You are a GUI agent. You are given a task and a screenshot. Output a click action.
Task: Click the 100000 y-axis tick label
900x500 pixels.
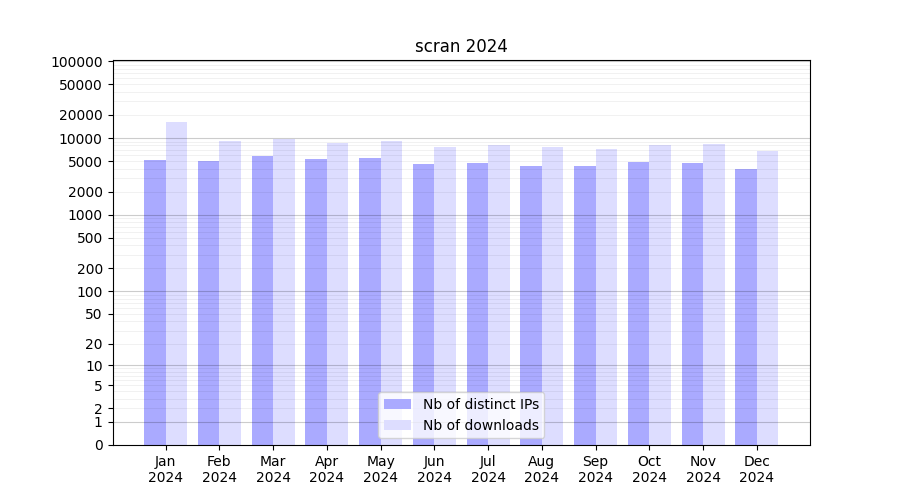click(77, 62)
